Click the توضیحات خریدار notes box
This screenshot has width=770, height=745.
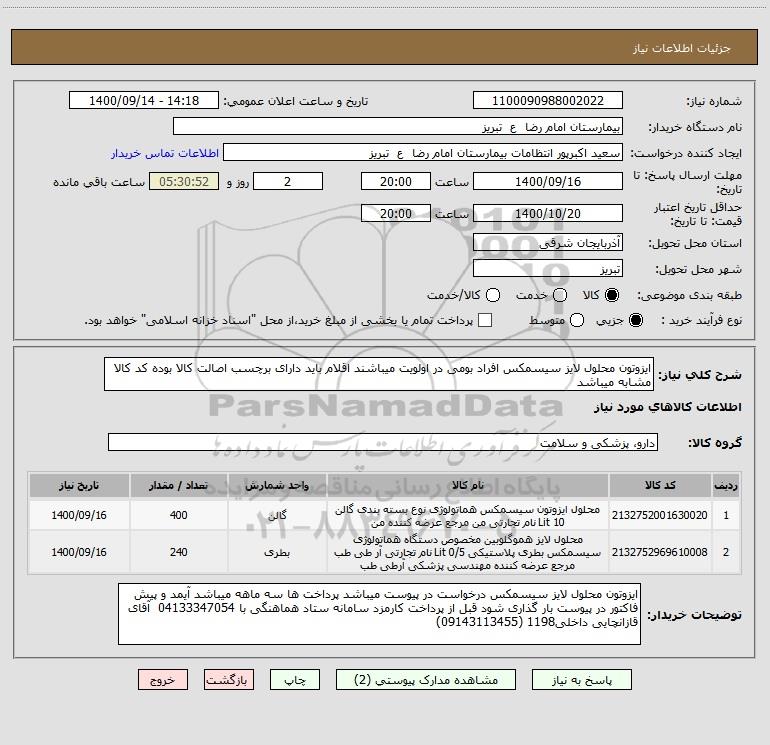pyautogui.click(x=379, y=614)
